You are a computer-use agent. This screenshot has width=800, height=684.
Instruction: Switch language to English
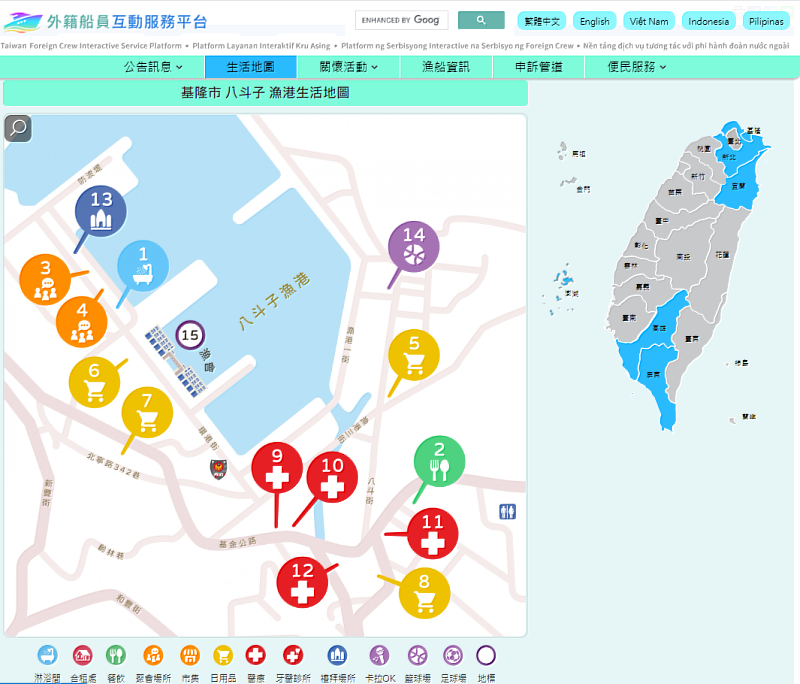click(x=595, y=21)
